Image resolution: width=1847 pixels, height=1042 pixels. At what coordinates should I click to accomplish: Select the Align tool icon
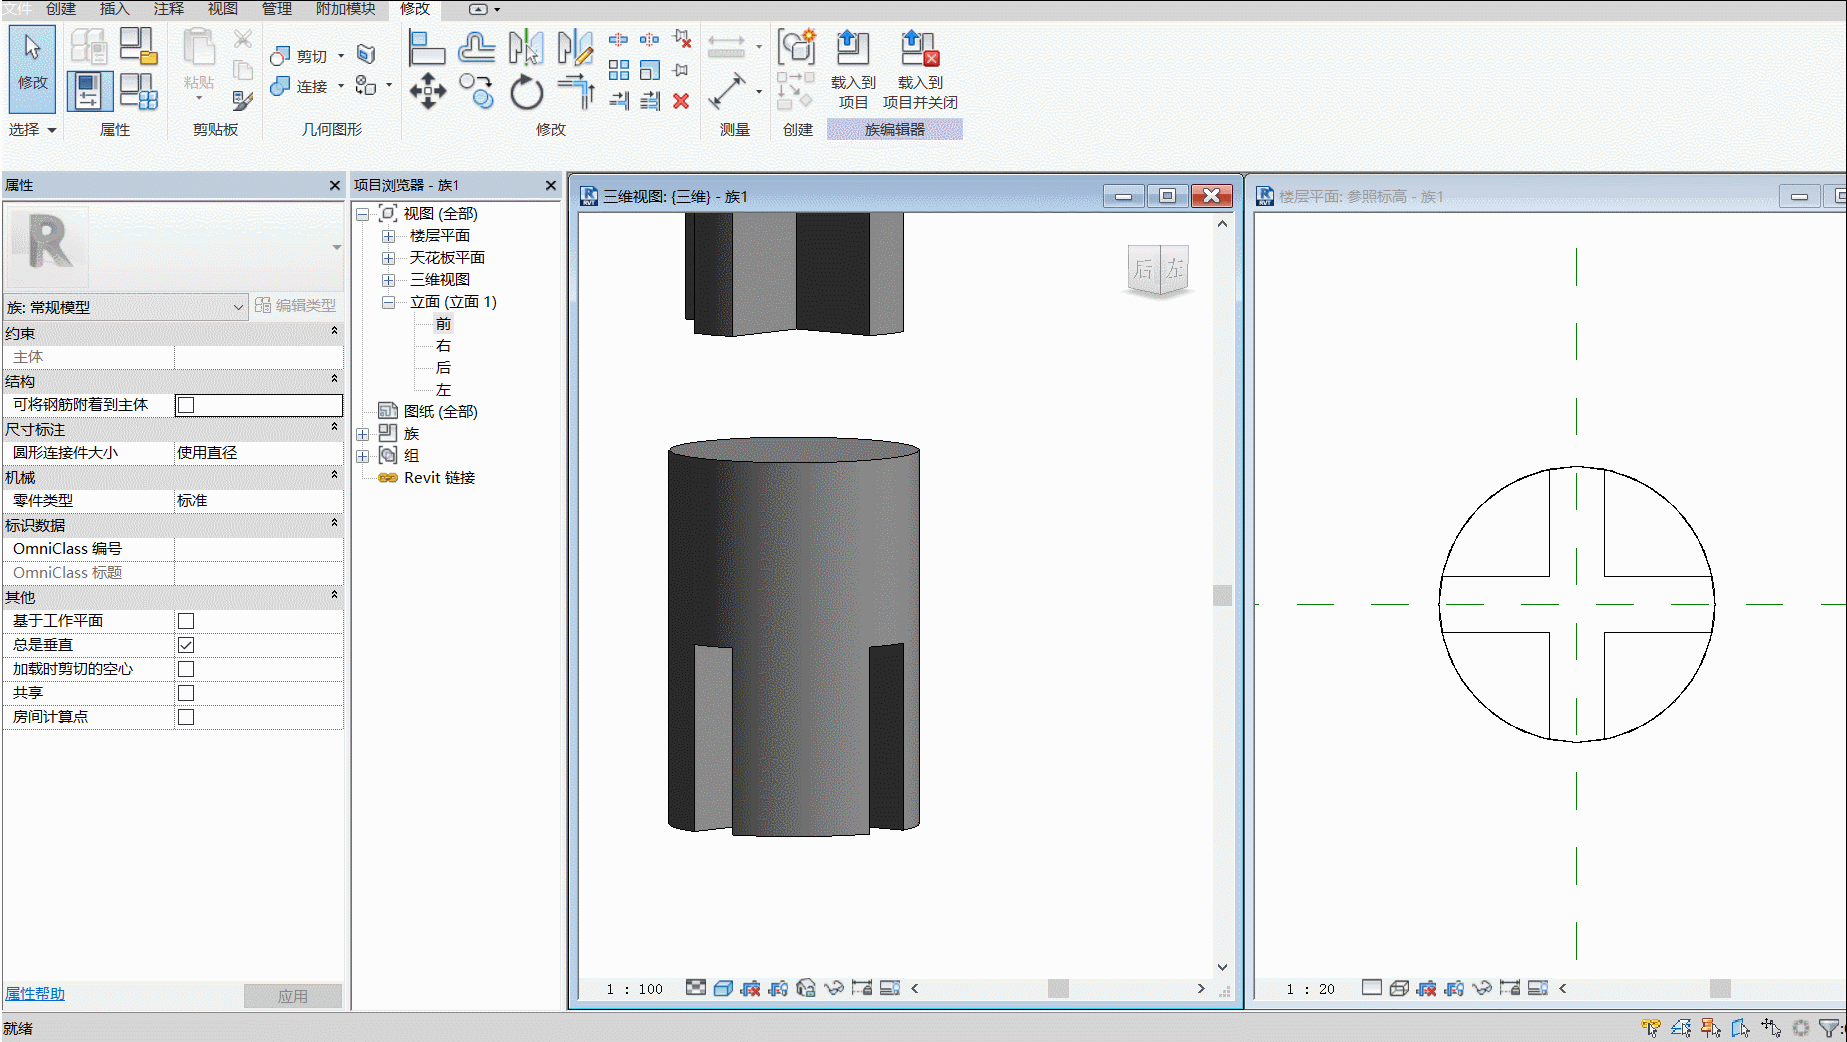(x=427, y=47)
